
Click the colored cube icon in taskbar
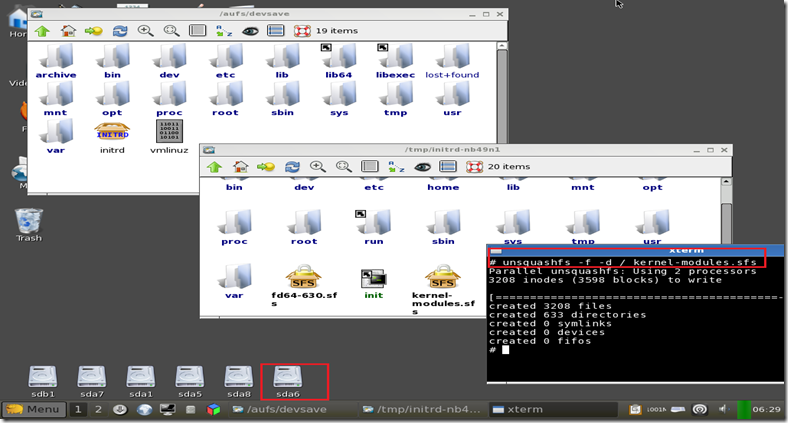click(x=214, y=409)
